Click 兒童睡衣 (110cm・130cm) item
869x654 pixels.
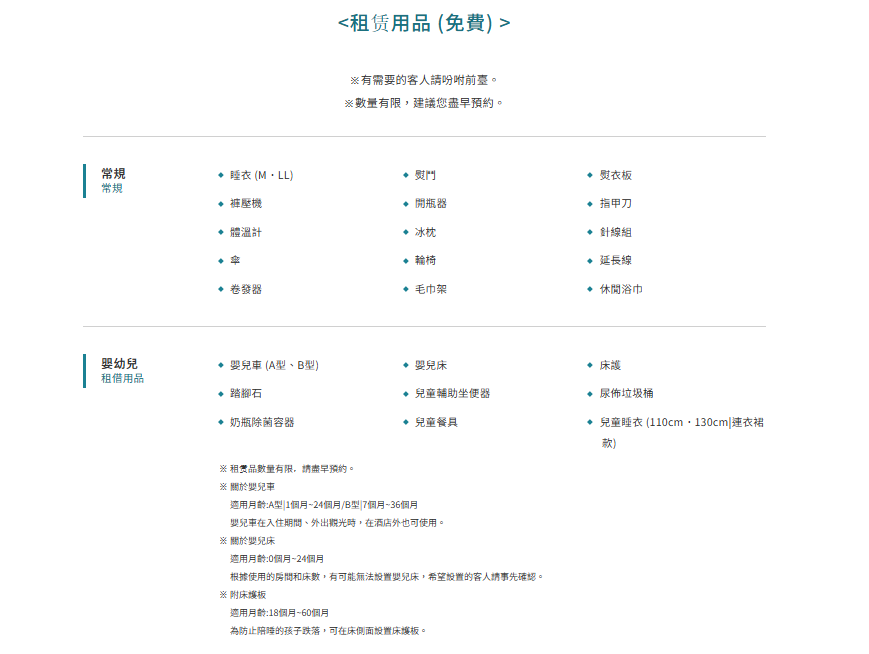(682, 432)
